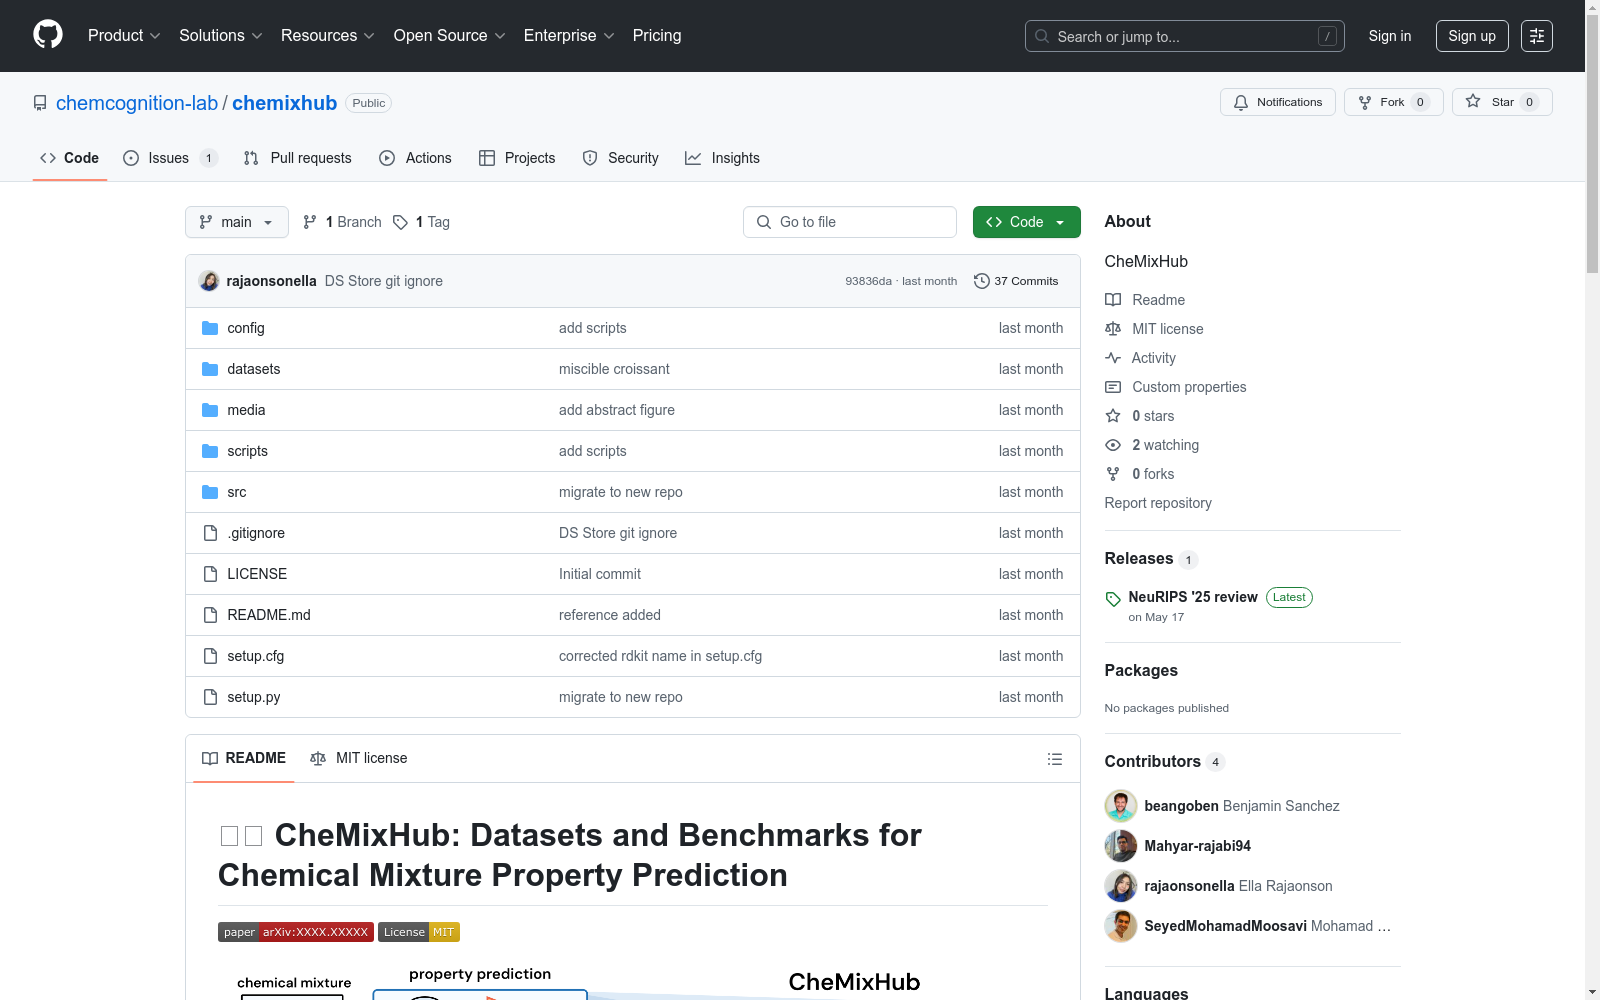1600x1000 pixels.
Task: Click the book icon beside Readme link
Action: click(1113, 300)
